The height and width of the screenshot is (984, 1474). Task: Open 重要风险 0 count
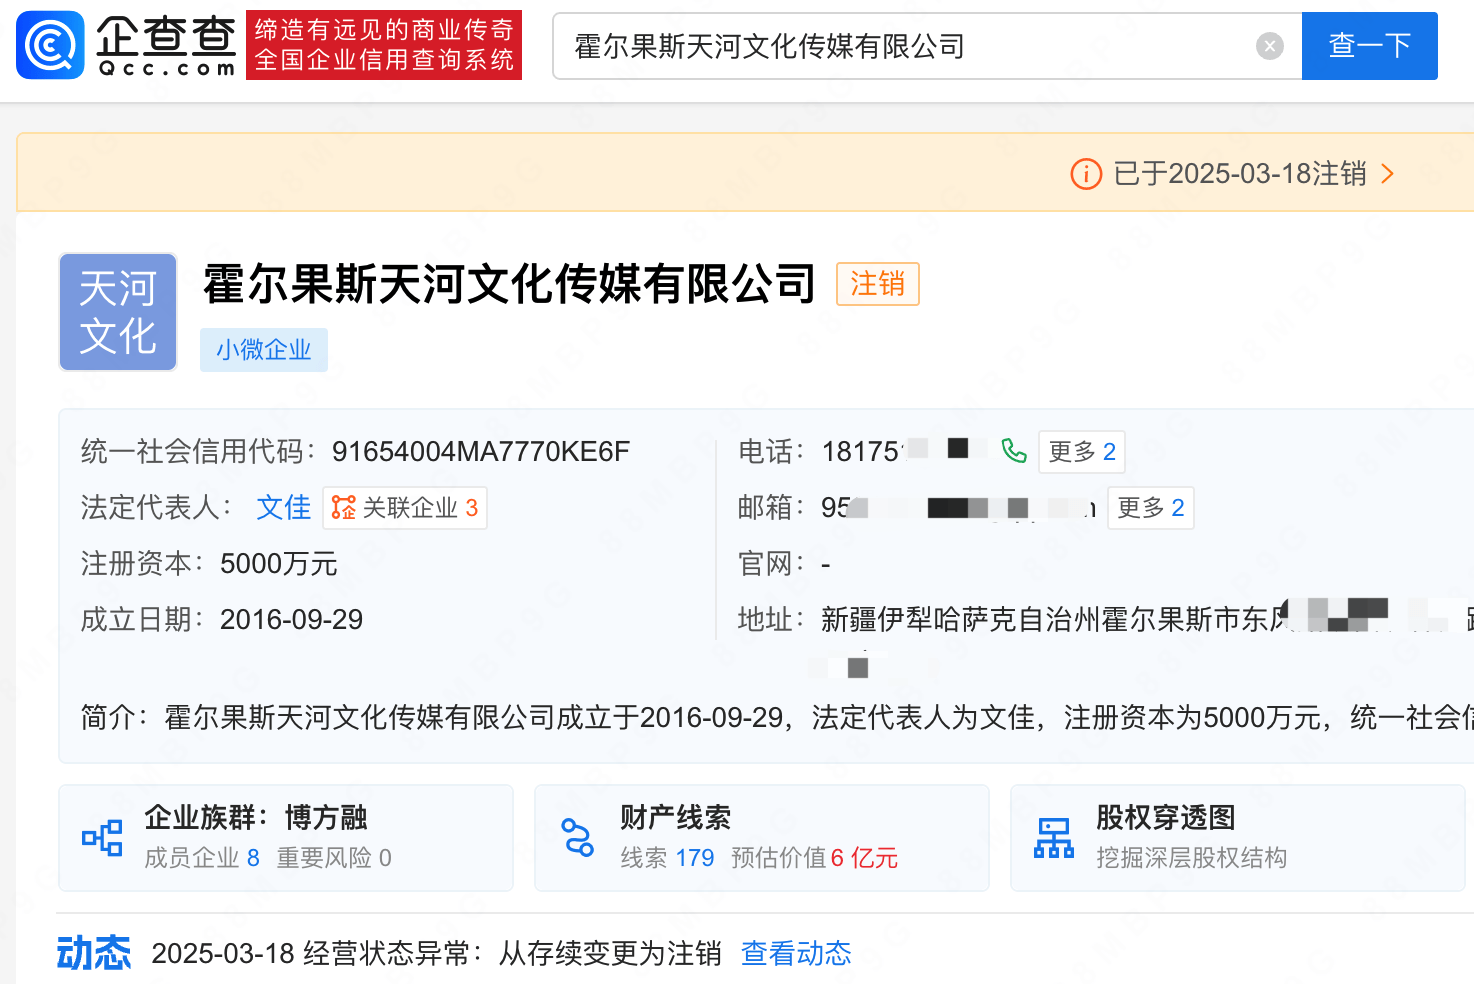point(334,858)
